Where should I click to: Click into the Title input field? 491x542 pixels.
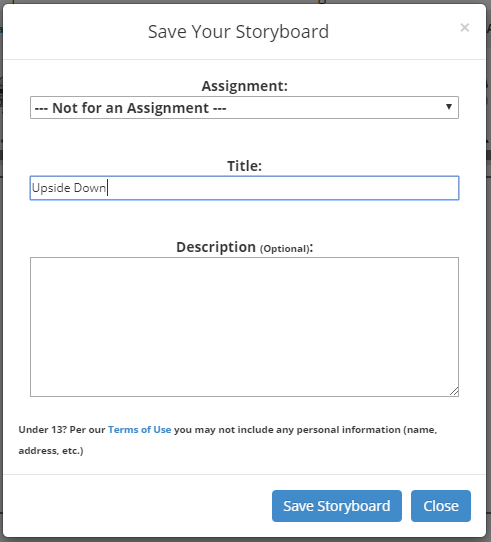(244, 188)
